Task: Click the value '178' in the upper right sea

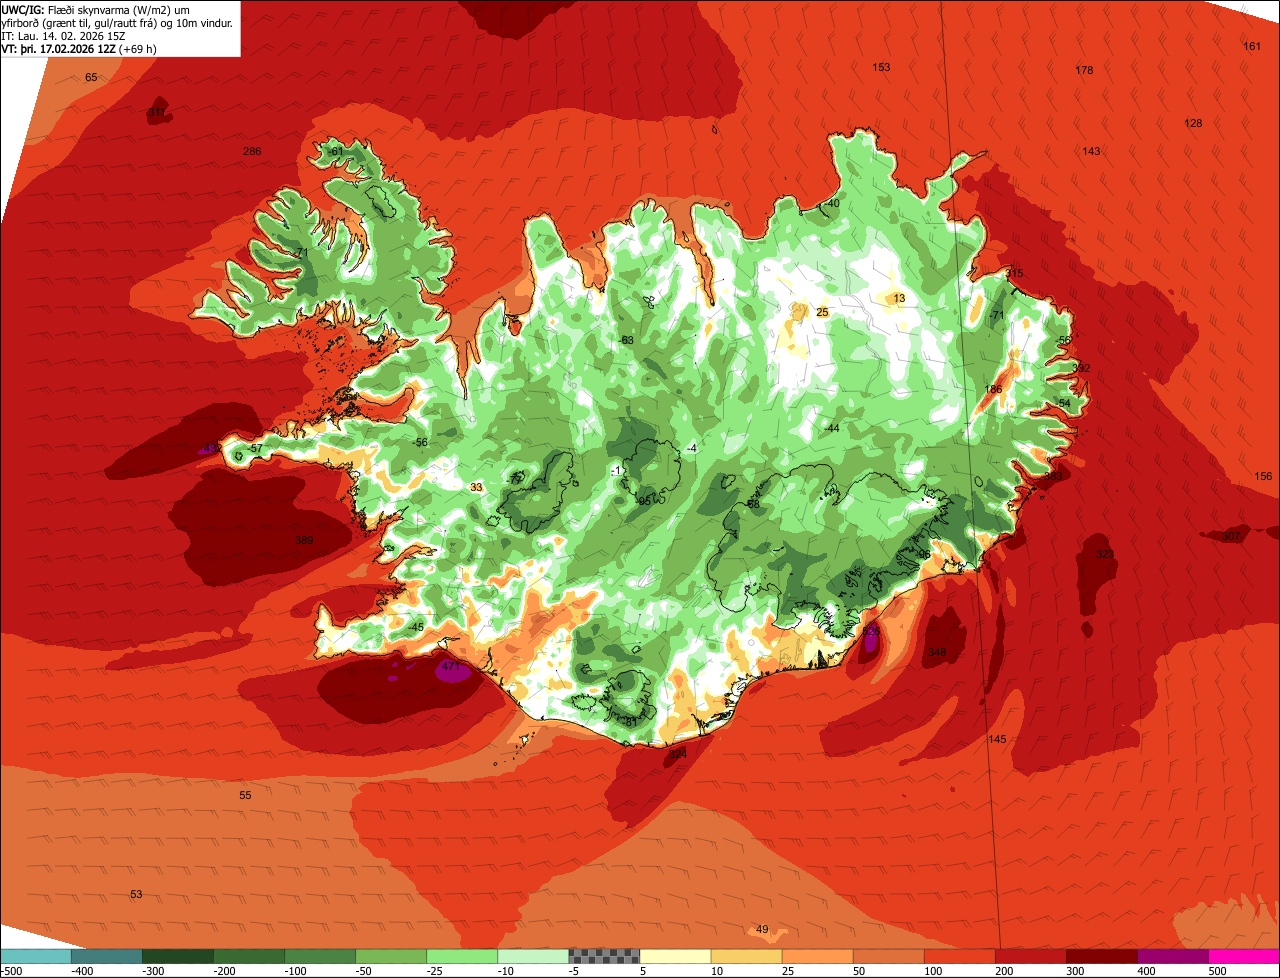Action: pyautogui.click(x=1084, y=70)
